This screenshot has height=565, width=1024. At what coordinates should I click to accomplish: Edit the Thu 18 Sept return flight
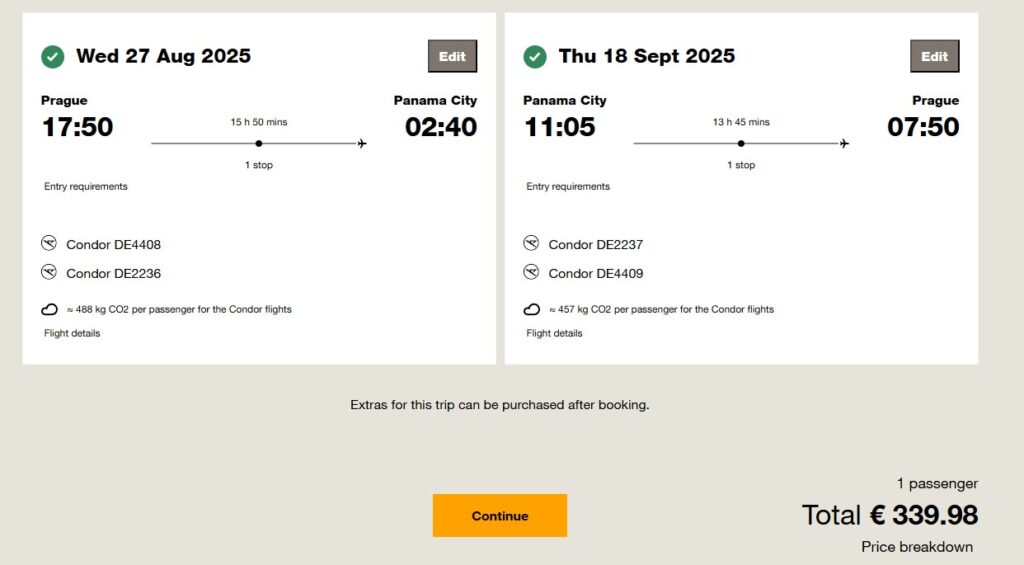935,56
